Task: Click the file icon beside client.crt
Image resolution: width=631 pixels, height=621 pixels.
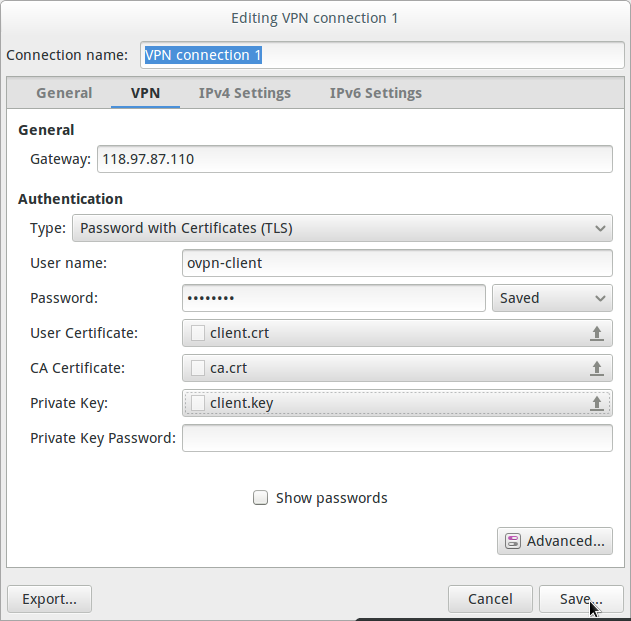Action: [x=198, y=333]
